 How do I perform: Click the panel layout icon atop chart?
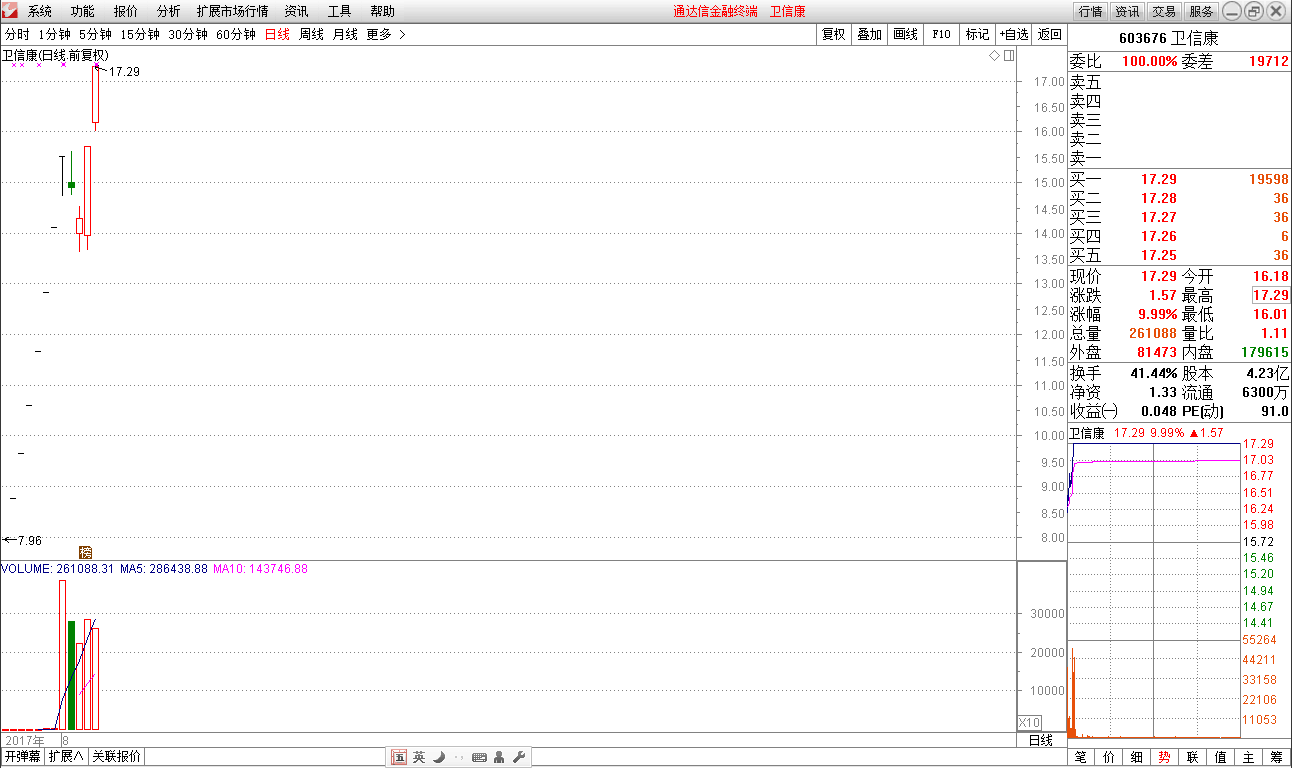pos(1009,56)
